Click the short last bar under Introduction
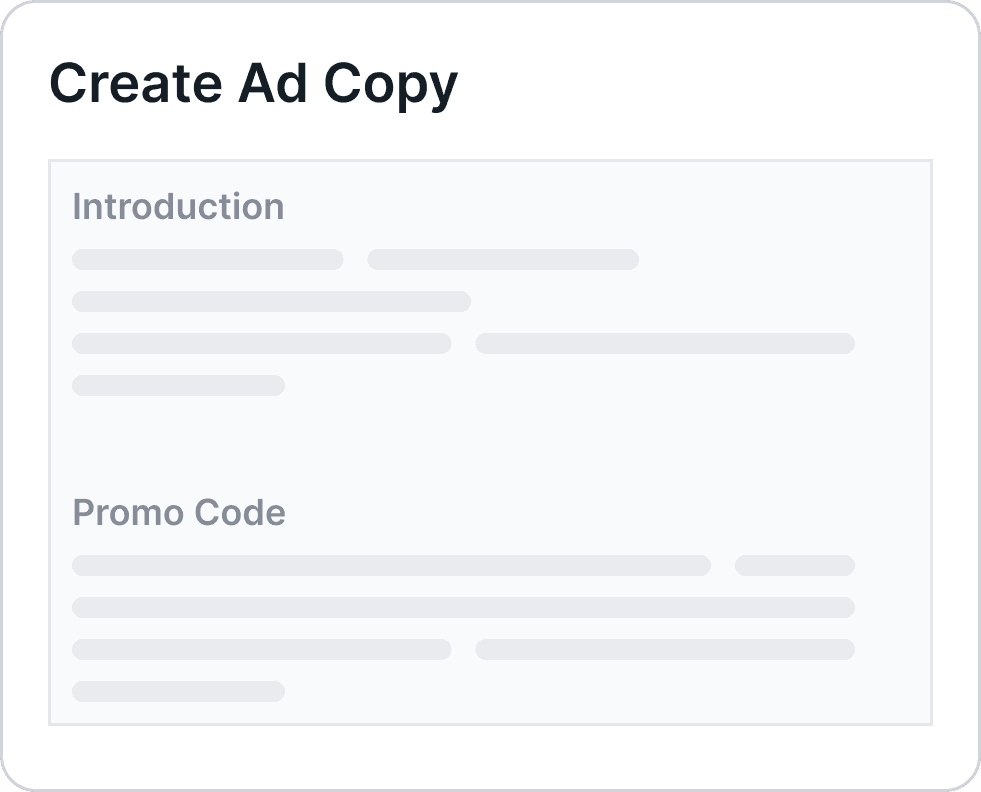Image resolution: width=981 pixels, height=792 pixels. click(x=178, y=385)
